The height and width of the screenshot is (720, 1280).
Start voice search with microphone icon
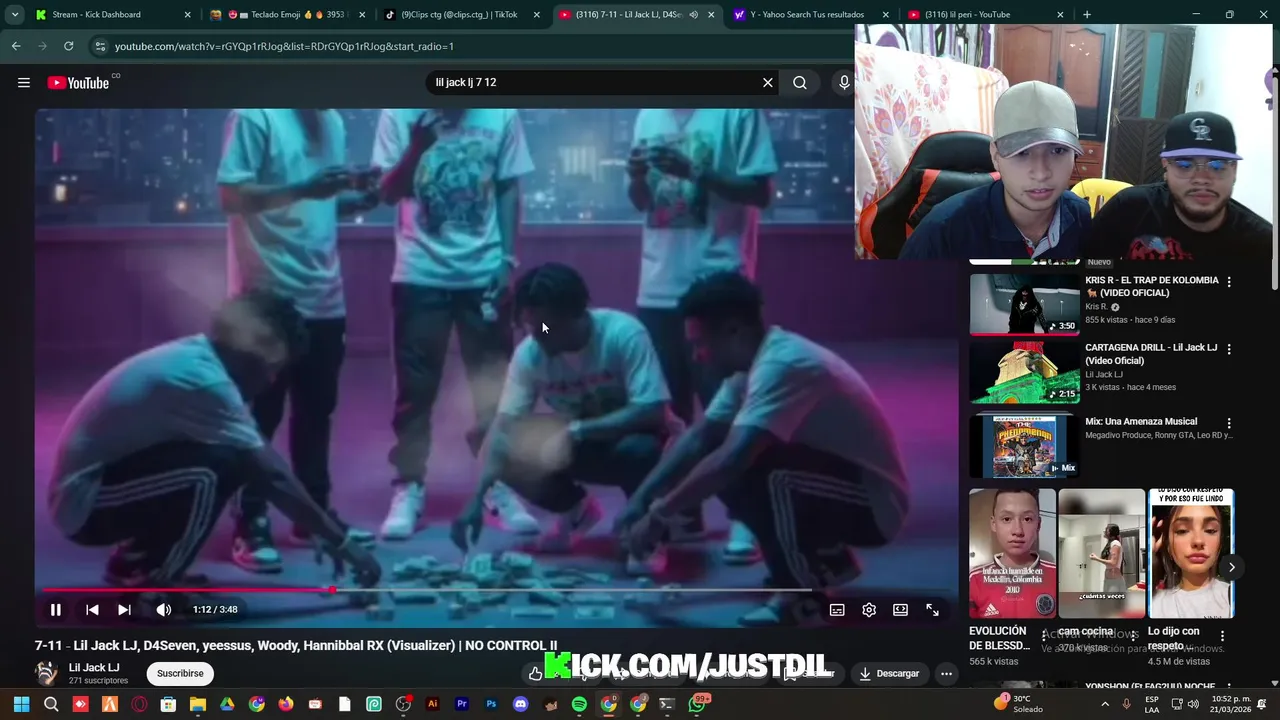tap(844, 83)
